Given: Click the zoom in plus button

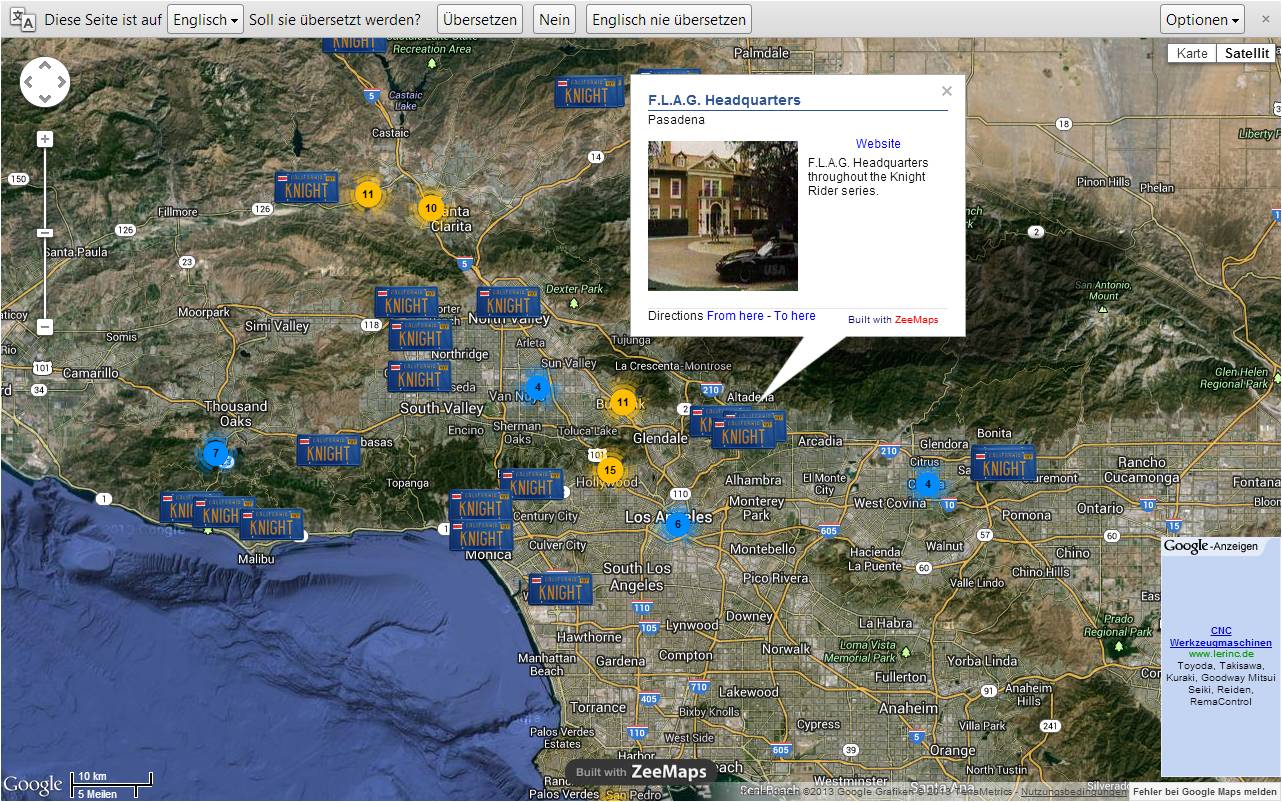Looking at the screenshot, I should click(45, 139).
